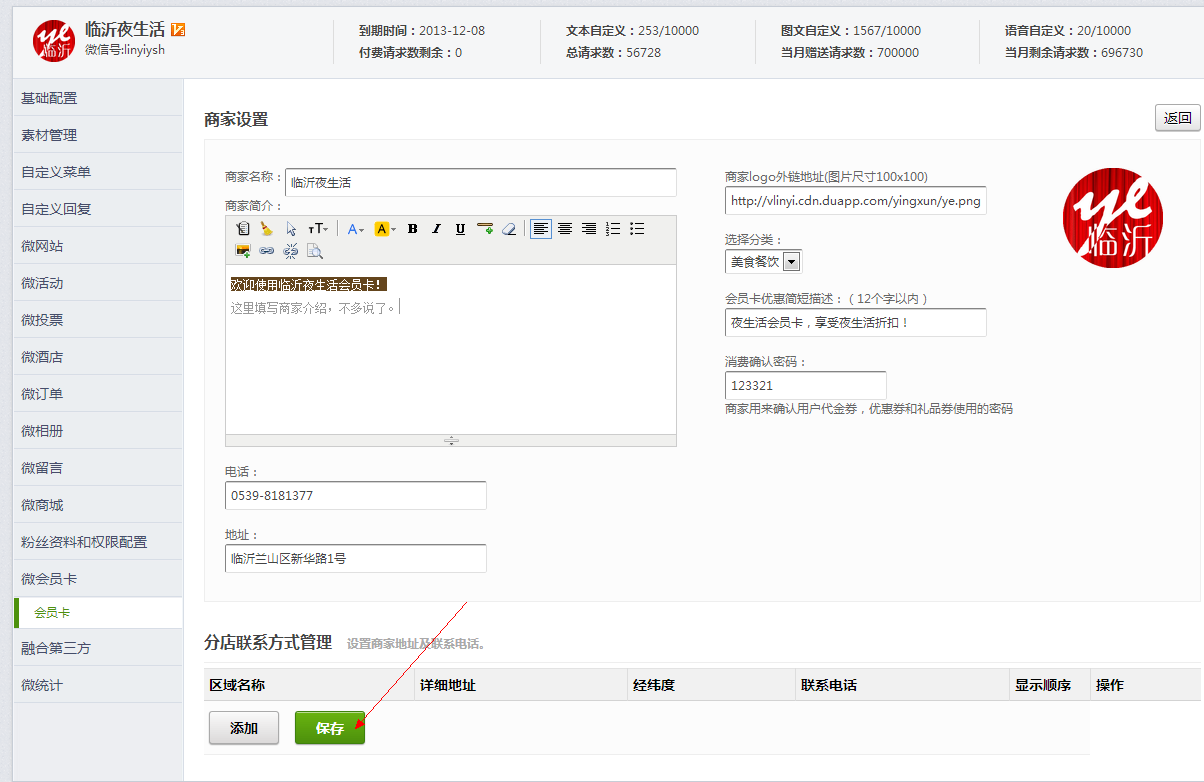Center align the editor text
Image resolution: width=1204 pixels, height=782 pixels.
pos(565,229)
